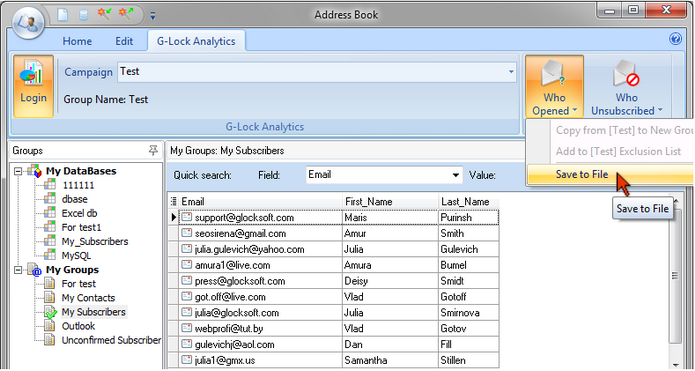
Task: Click the Smirnova last name cell
Action: coord(469,313)
